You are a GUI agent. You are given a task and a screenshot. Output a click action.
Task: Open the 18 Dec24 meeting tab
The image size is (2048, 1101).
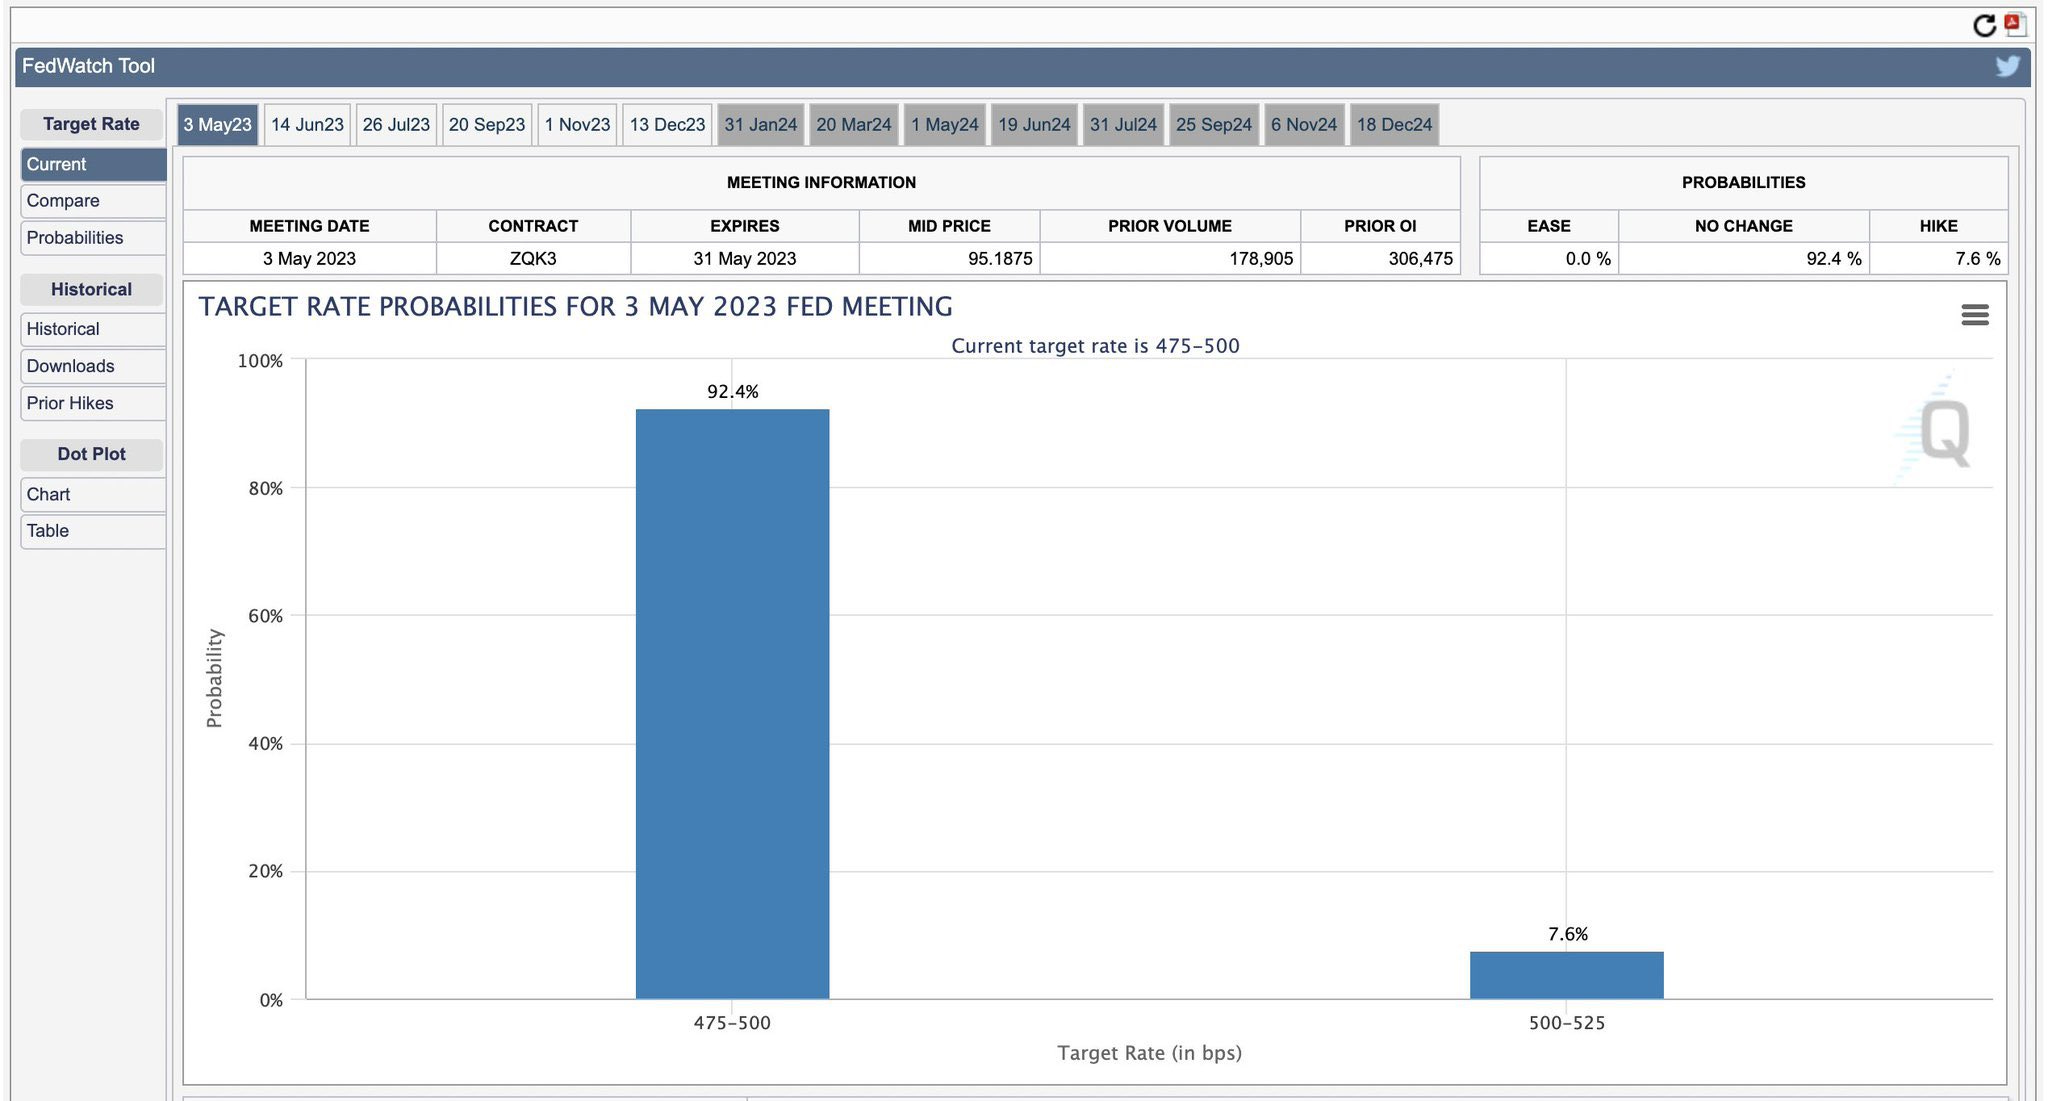[x=1394, y=125]
